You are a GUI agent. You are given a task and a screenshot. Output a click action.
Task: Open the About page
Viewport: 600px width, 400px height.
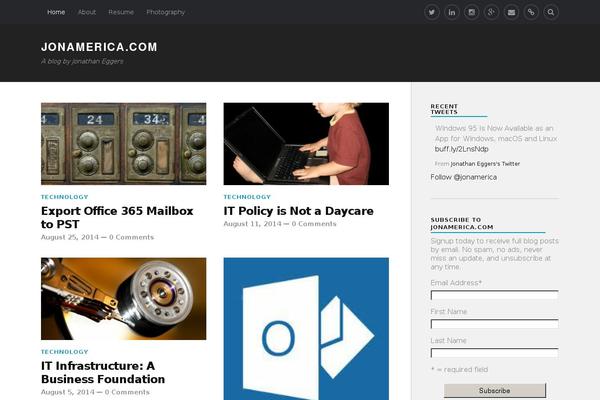click(87, 12)
